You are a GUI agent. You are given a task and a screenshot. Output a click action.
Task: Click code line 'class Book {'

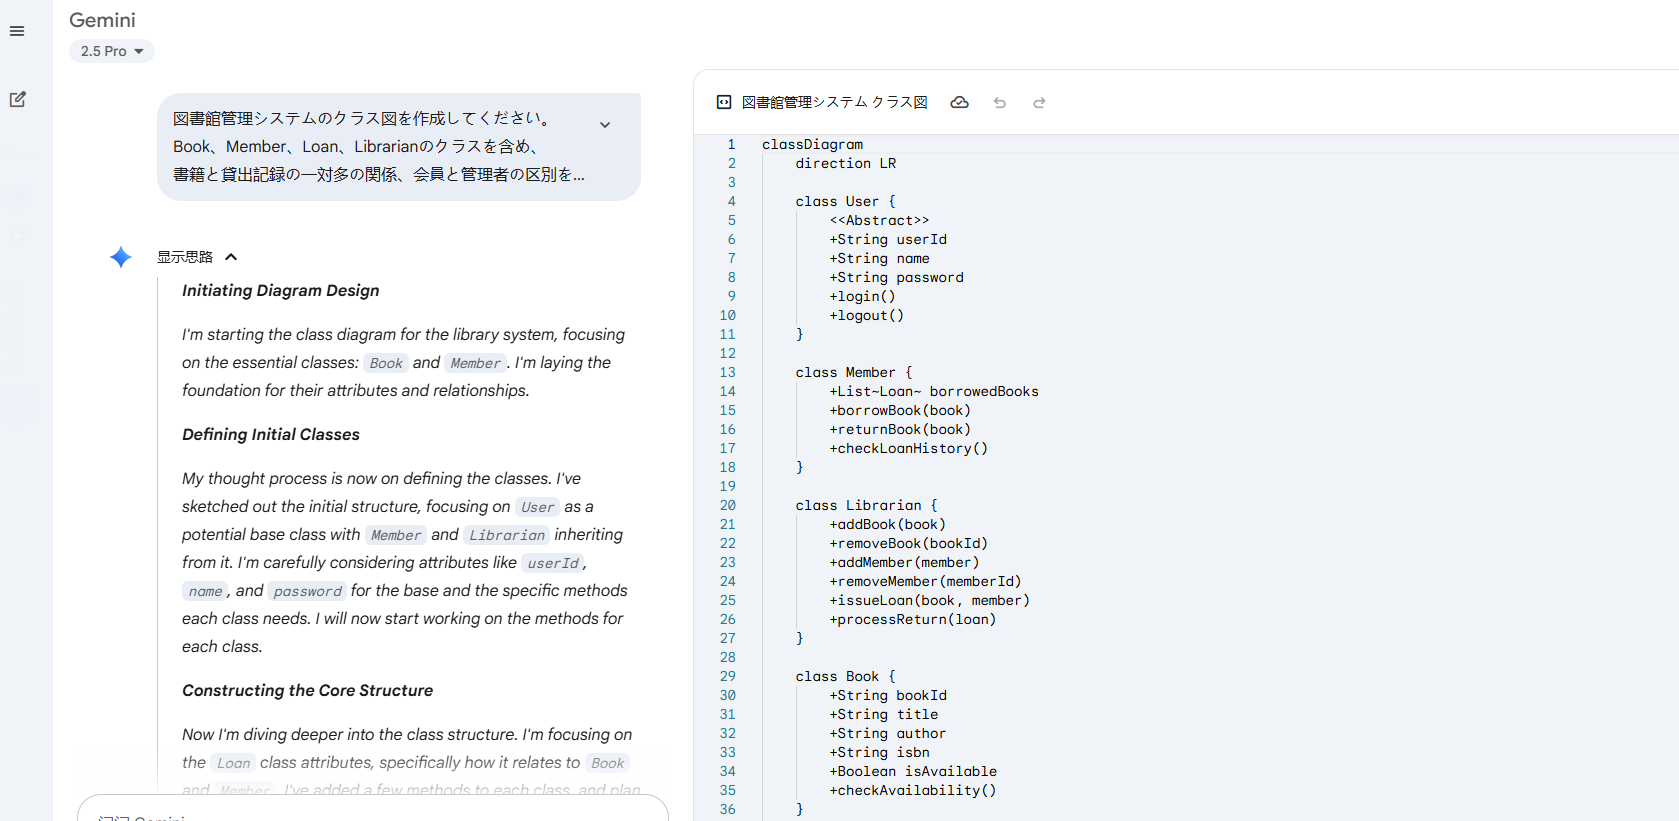(x=846, y=676)
